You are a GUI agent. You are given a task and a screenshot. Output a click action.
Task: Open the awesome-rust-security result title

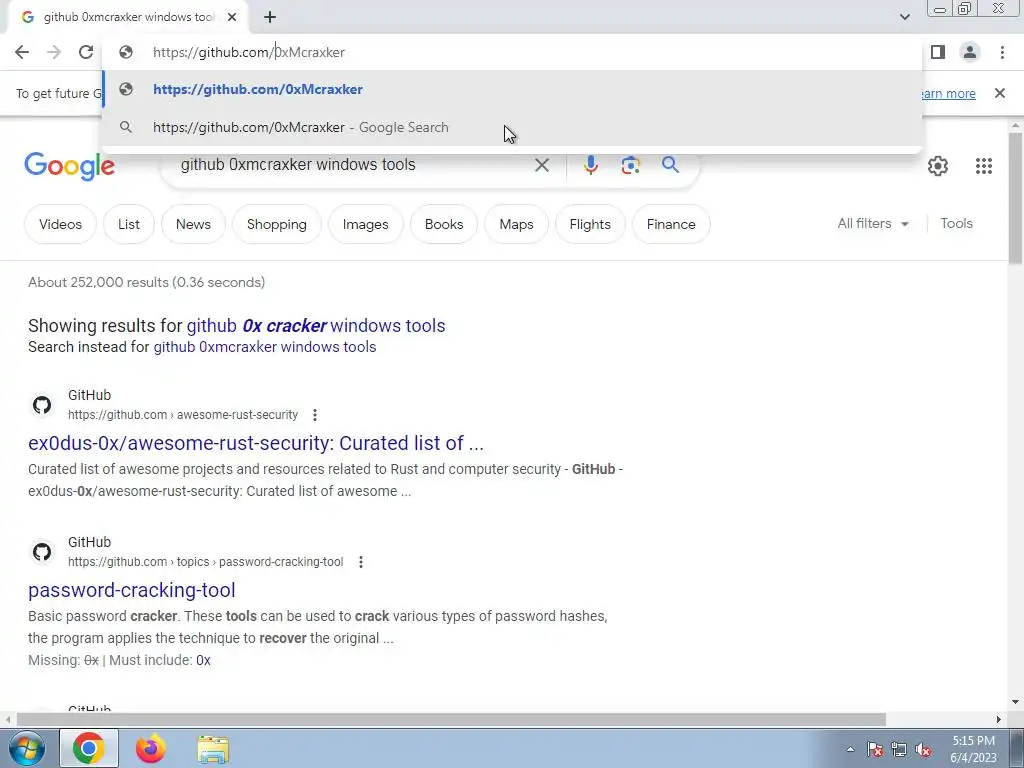coord(256,443)
